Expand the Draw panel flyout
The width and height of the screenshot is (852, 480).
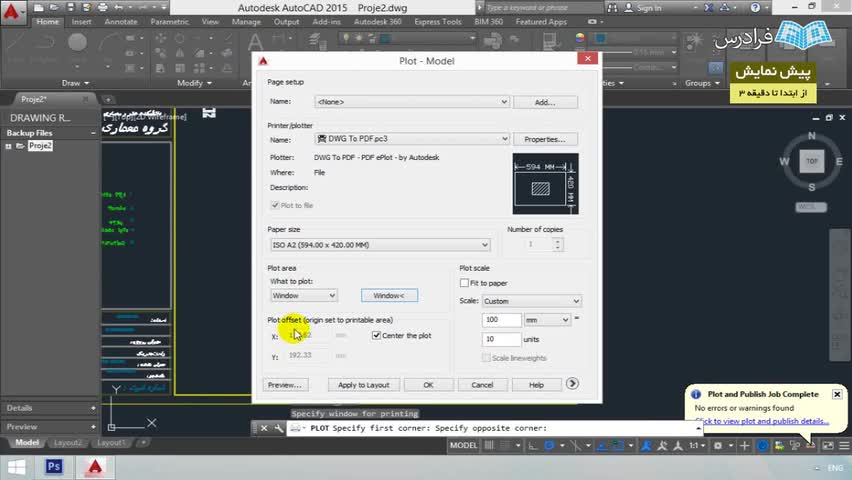tap(75, 83)
